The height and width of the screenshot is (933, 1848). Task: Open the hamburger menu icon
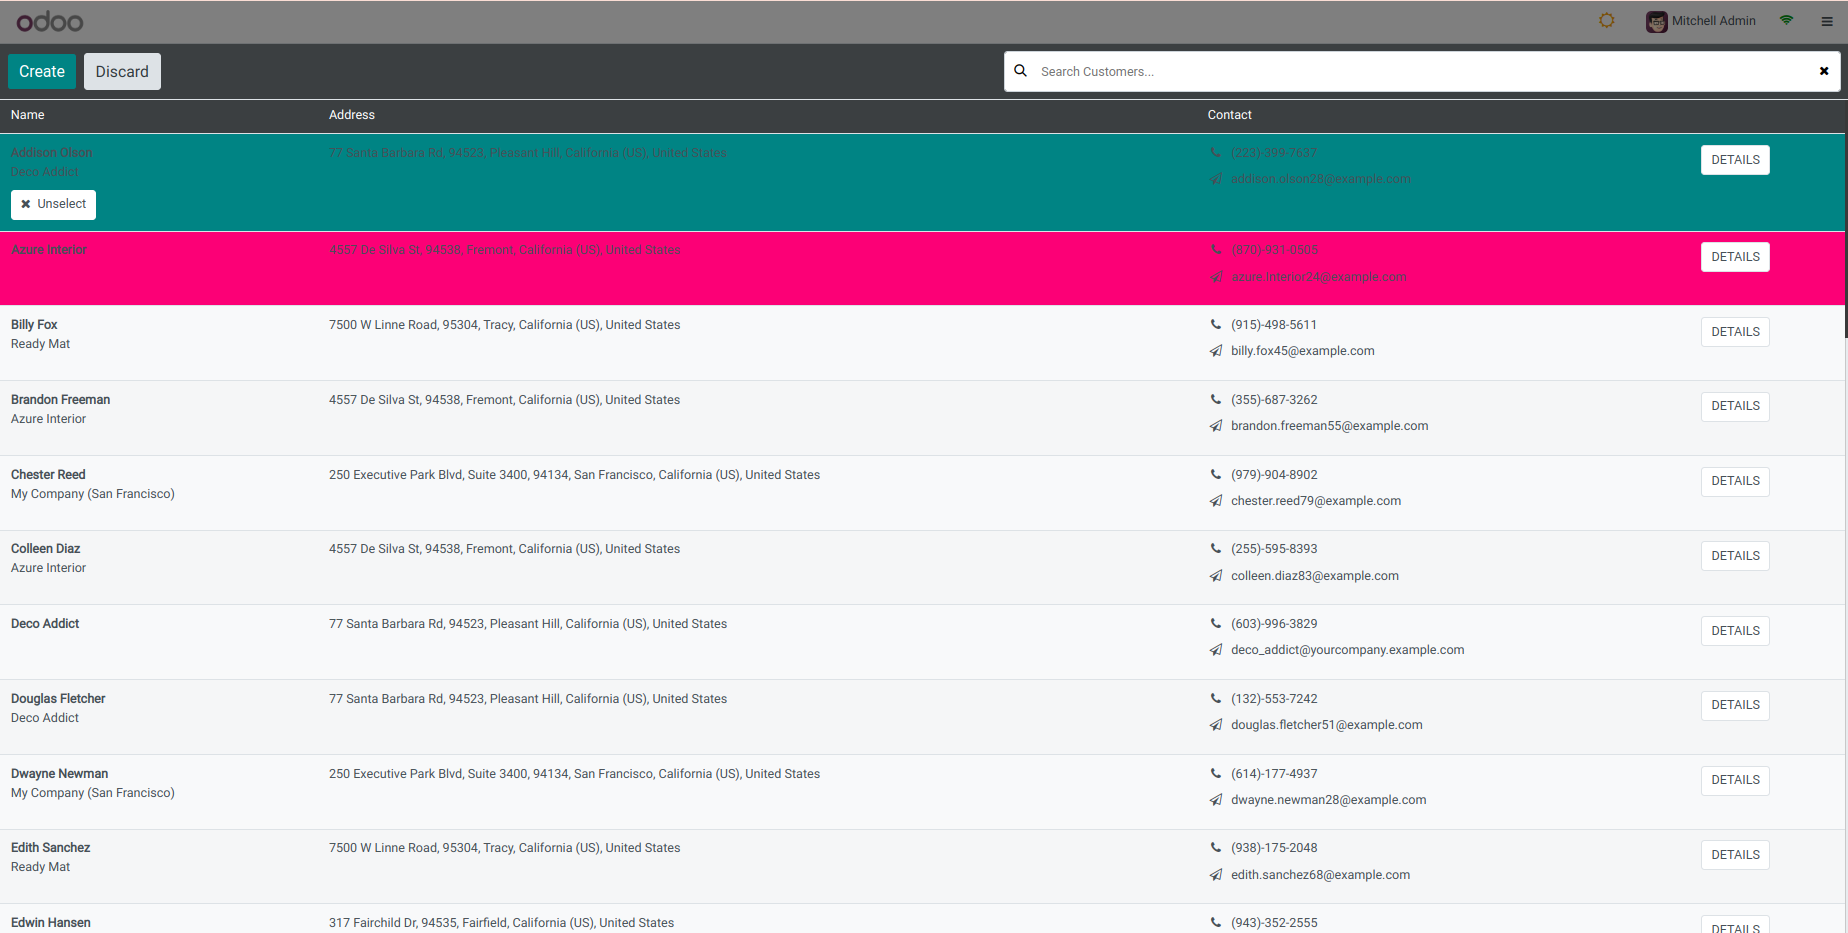[1827, 21]
